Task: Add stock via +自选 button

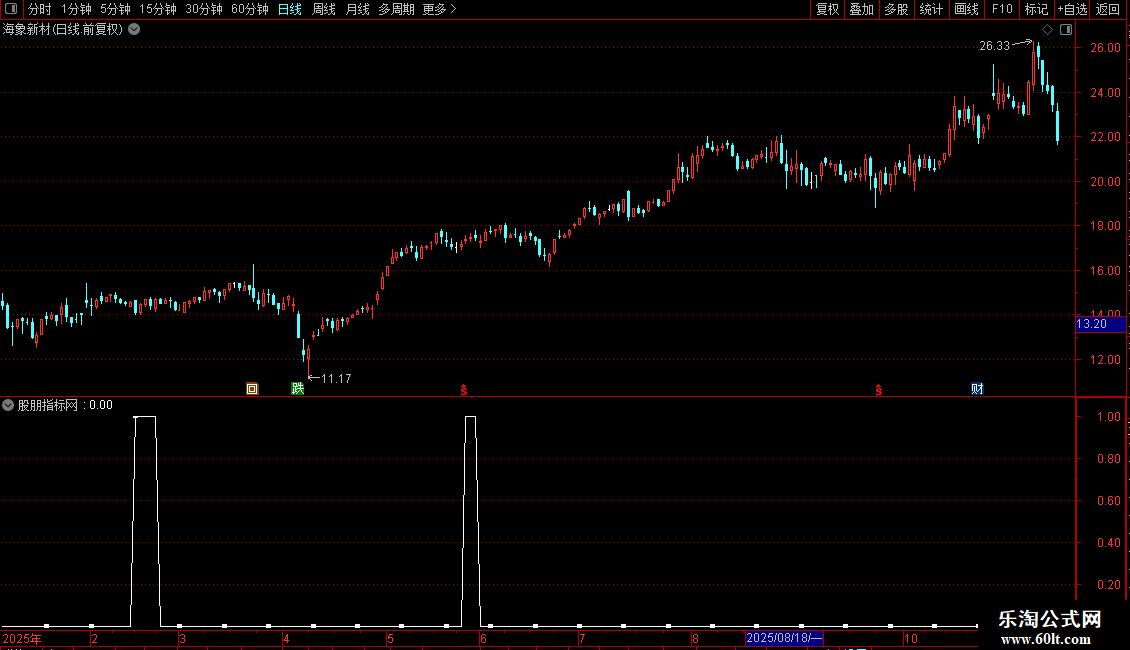Action: pos(1072,9)
